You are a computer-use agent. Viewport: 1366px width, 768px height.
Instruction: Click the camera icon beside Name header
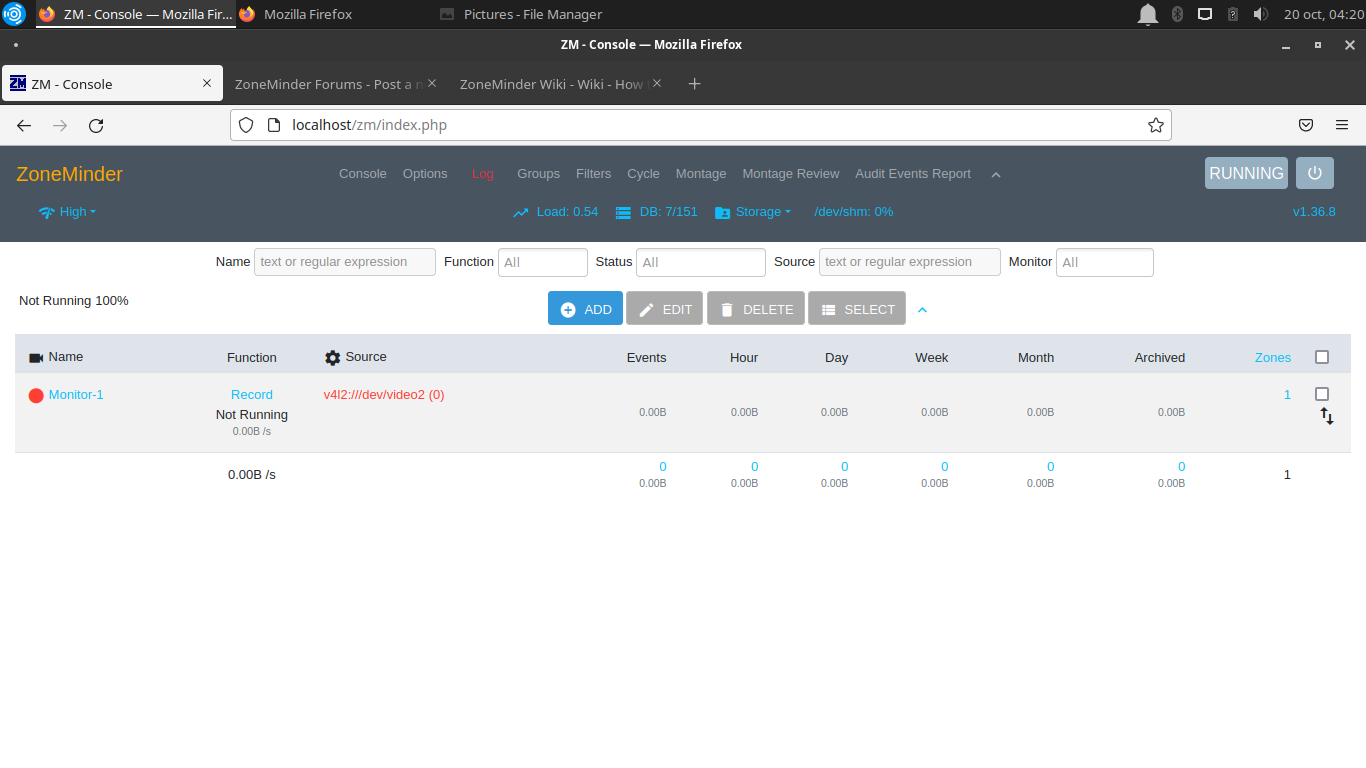click(36, 358)
